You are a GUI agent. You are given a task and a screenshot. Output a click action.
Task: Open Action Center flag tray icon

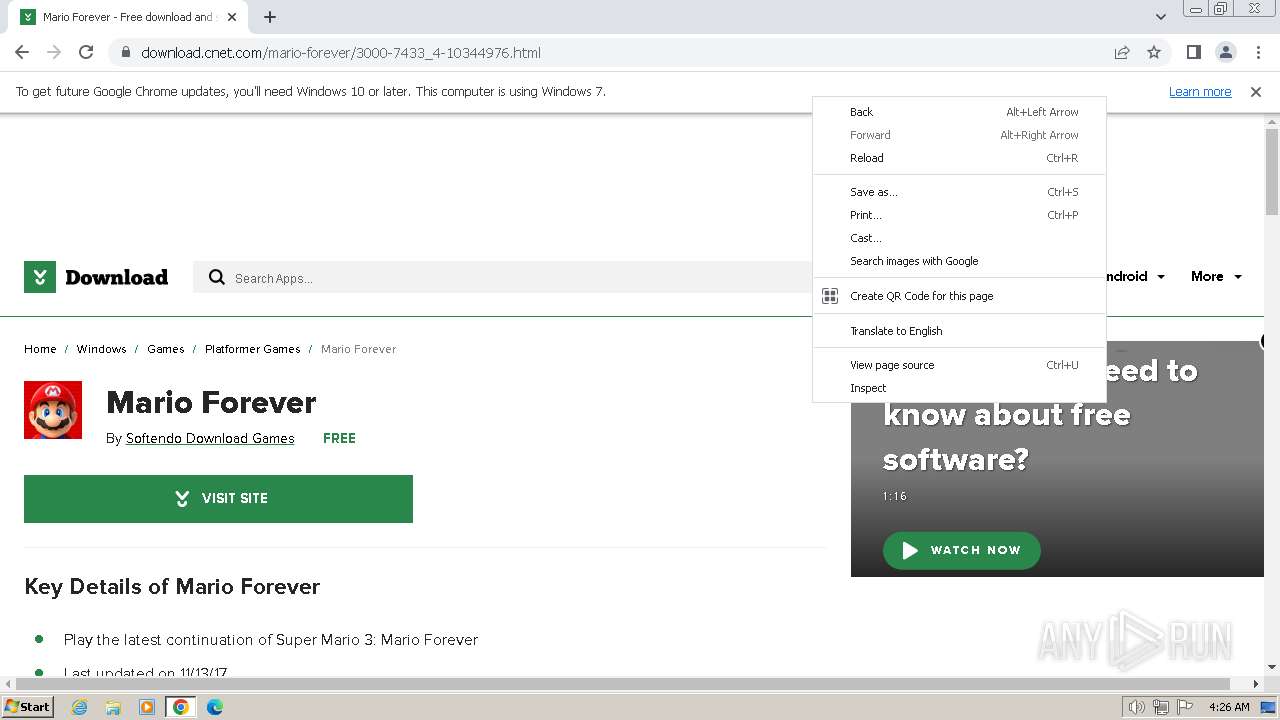coord(1185,707)
